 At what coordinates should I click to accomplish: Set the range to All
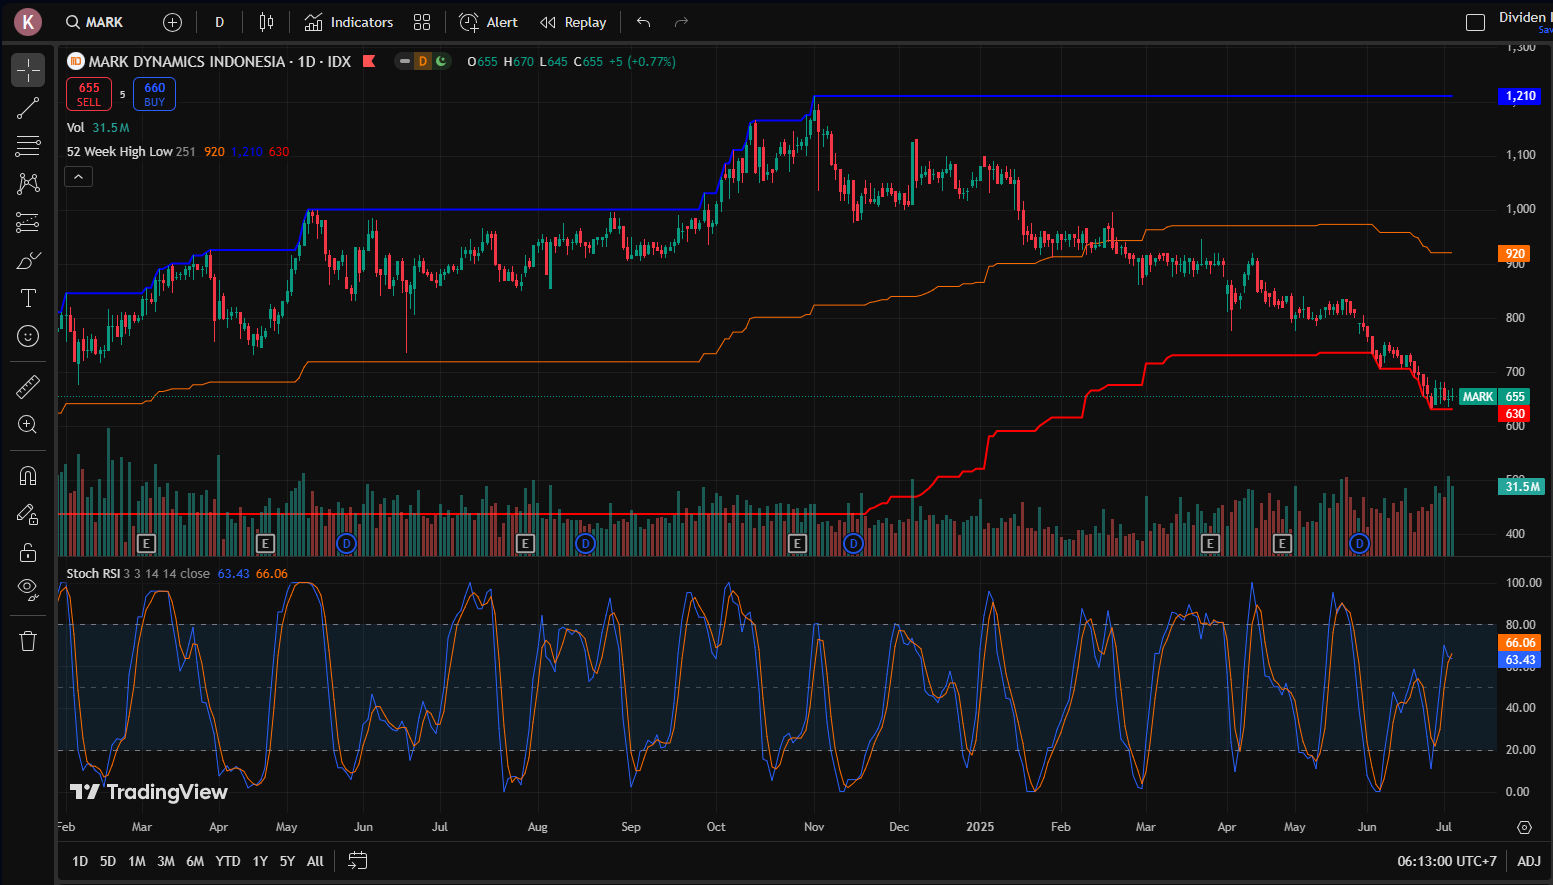click(x=315, y=861)
